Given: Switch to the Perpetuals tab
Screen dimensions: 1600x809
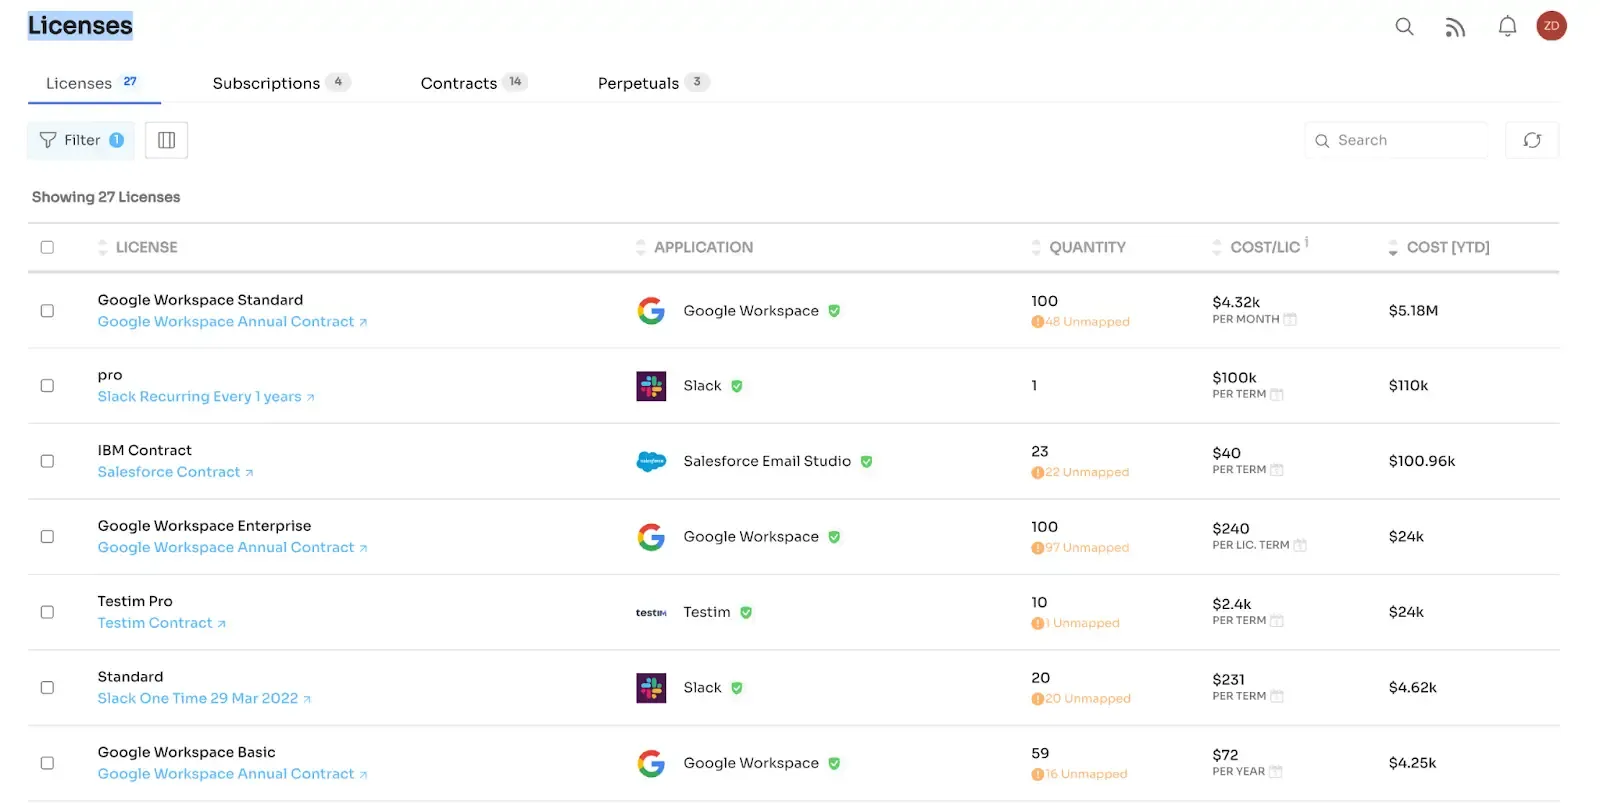Looking at the screenshot, I should pos(653,83).
